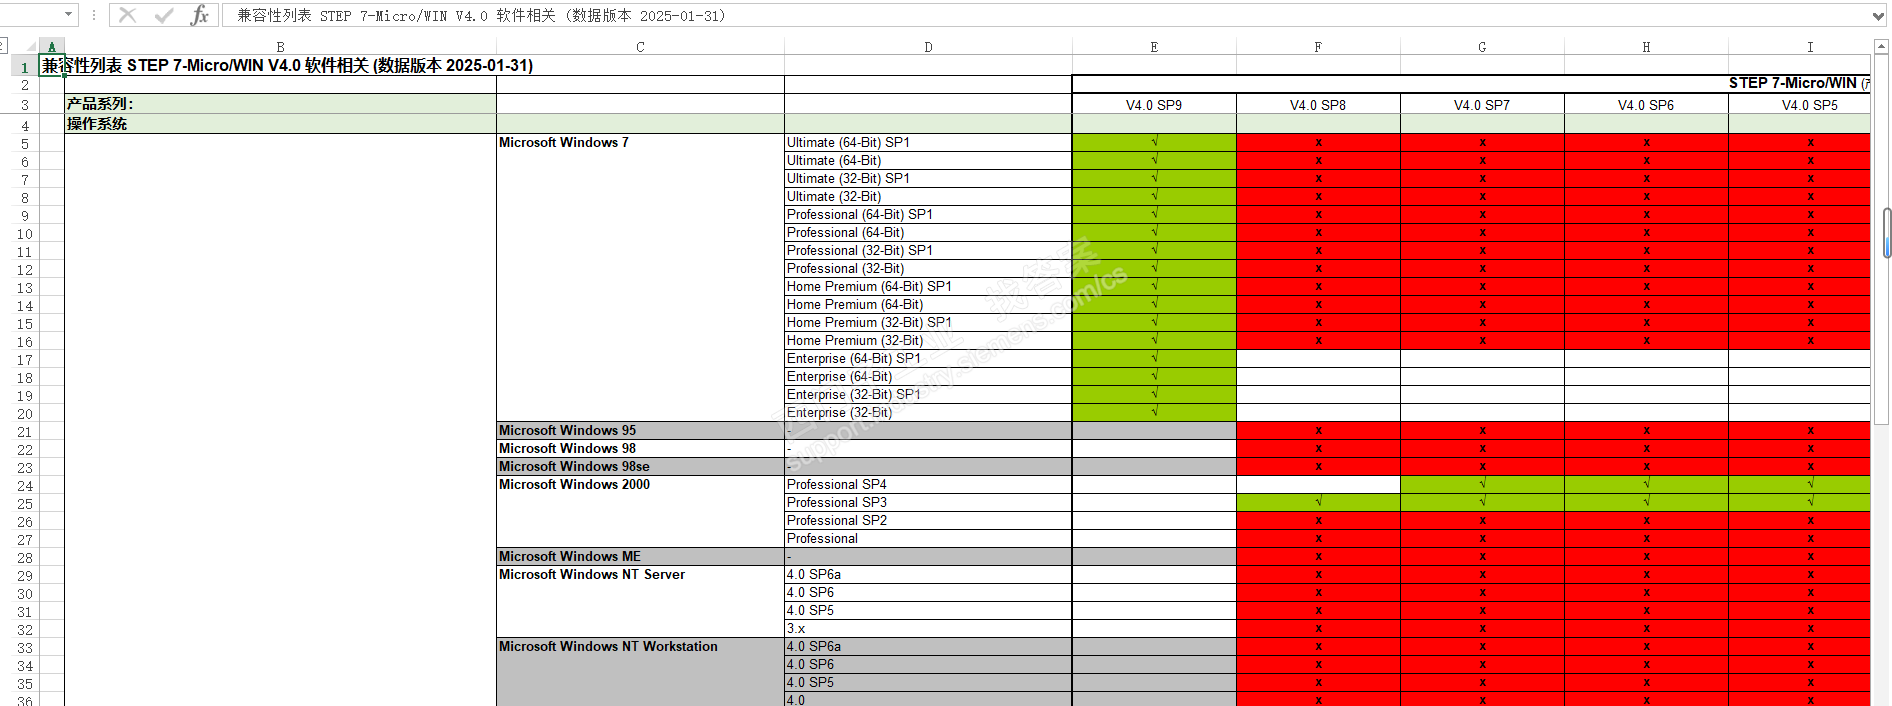The image size is (1892, 706).
Task: Select row 1 header
Action: point(25,67)
